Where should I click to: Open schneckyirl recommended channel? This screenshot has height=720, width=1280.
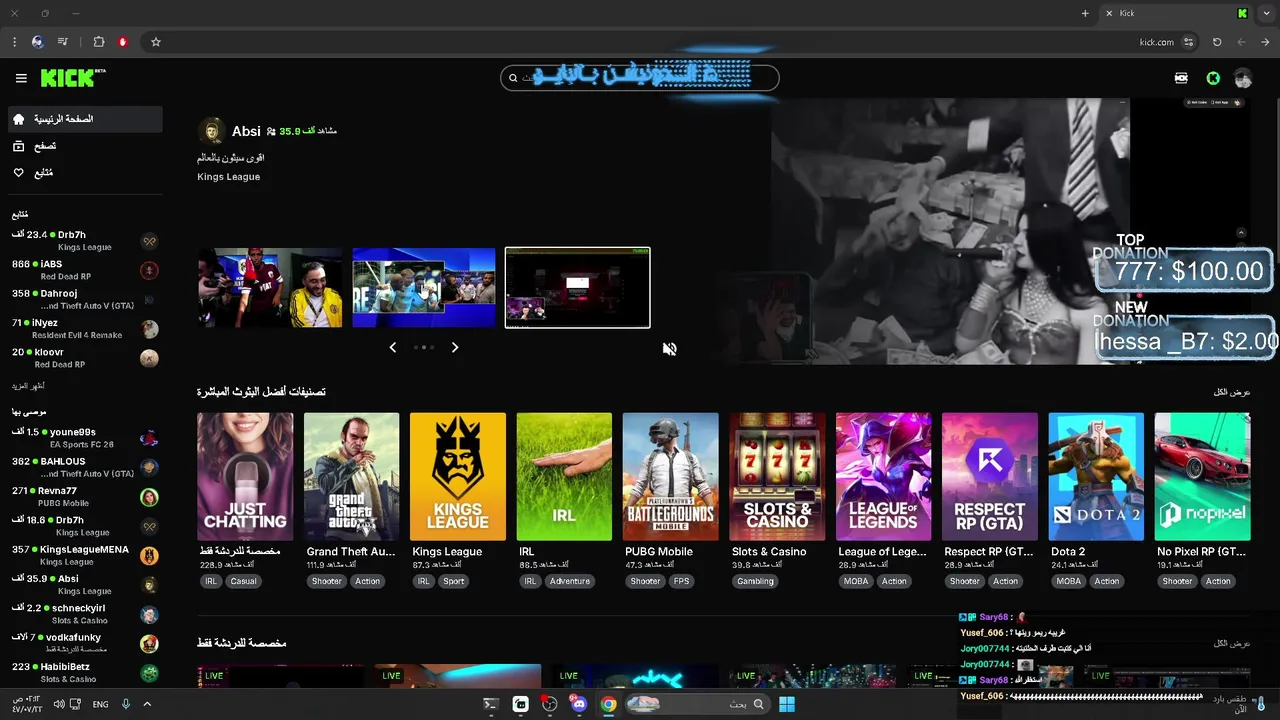click(84, 614)
